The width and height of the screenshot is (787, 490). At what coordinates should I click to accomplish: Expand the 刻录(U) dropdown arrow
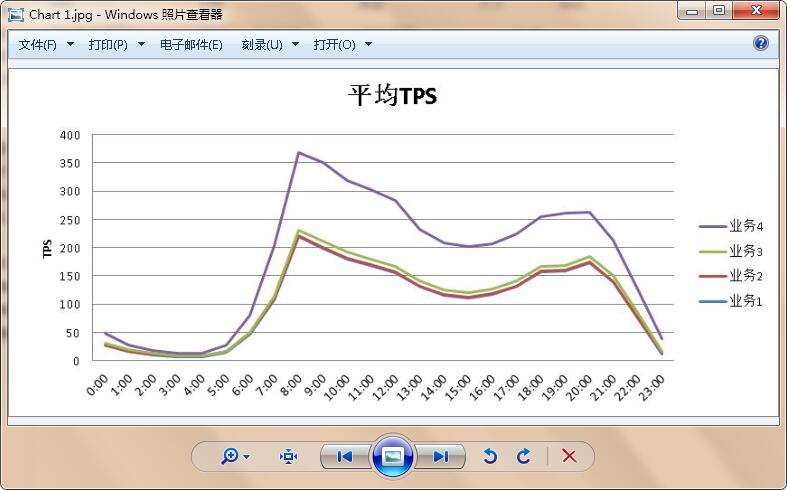296,44
